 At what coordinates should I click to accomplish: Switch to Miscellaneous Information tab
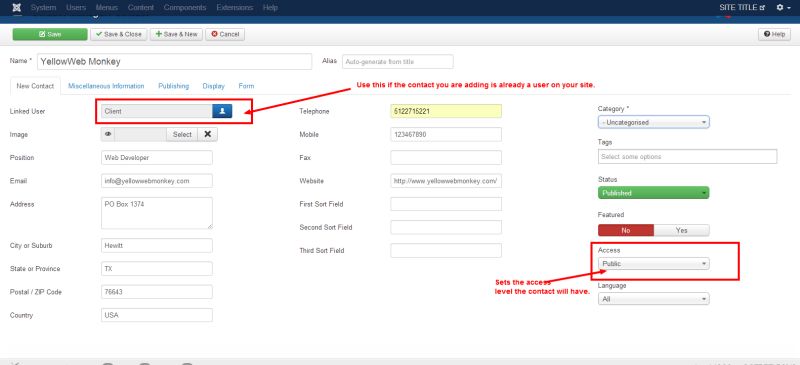click(106, 86)
